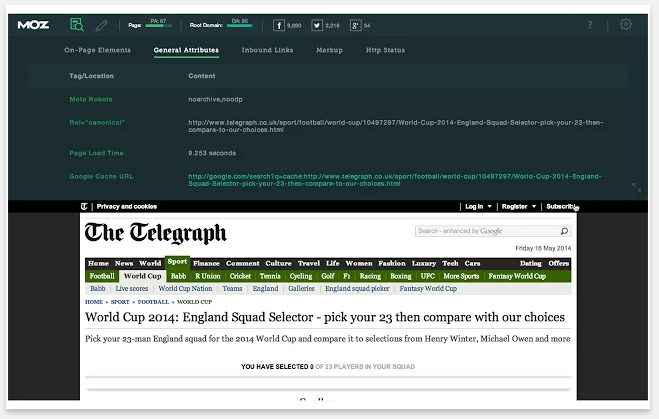659x419 pixels.
Task: Click the Meta Robots label
Action: [91, 100]
